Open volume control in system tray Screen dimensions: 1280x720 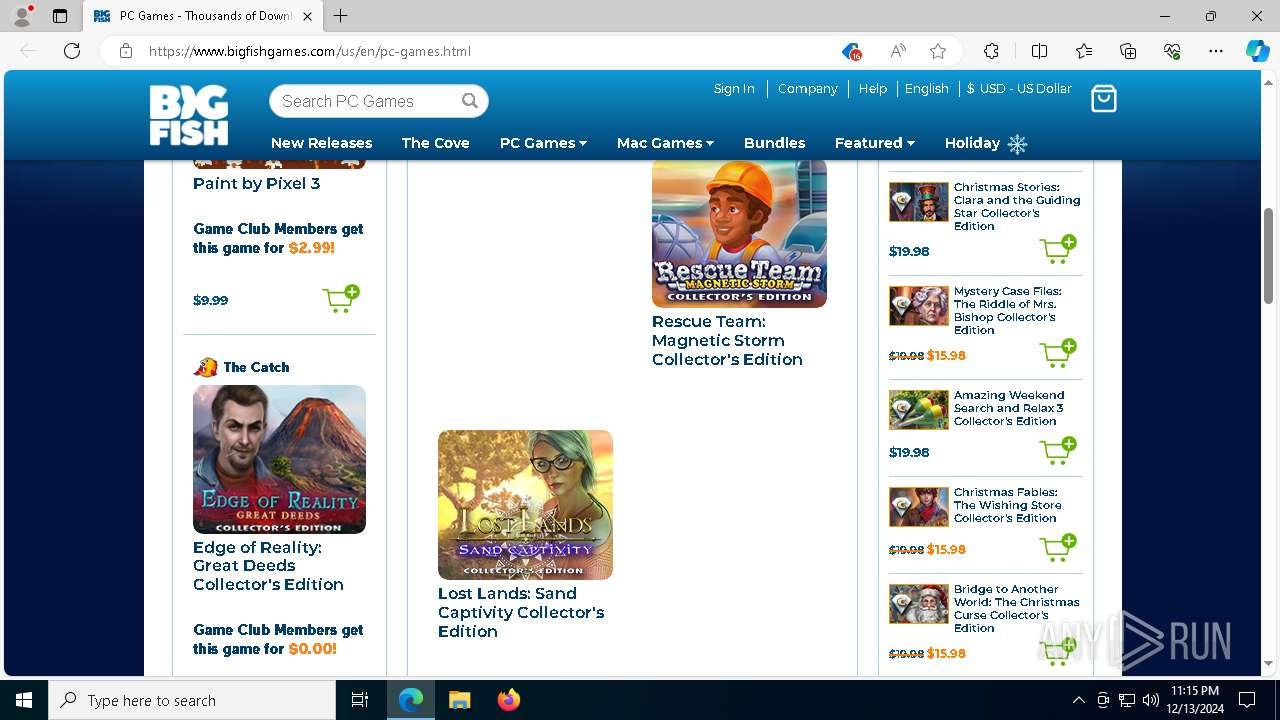[x=1150, y=700]
